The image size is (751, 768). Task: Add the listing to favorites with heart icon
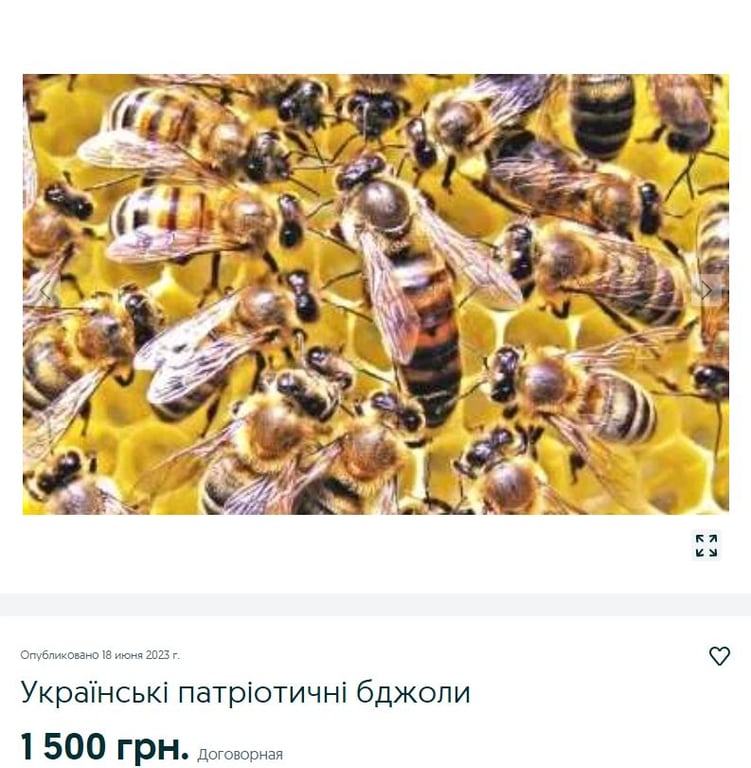719,656
